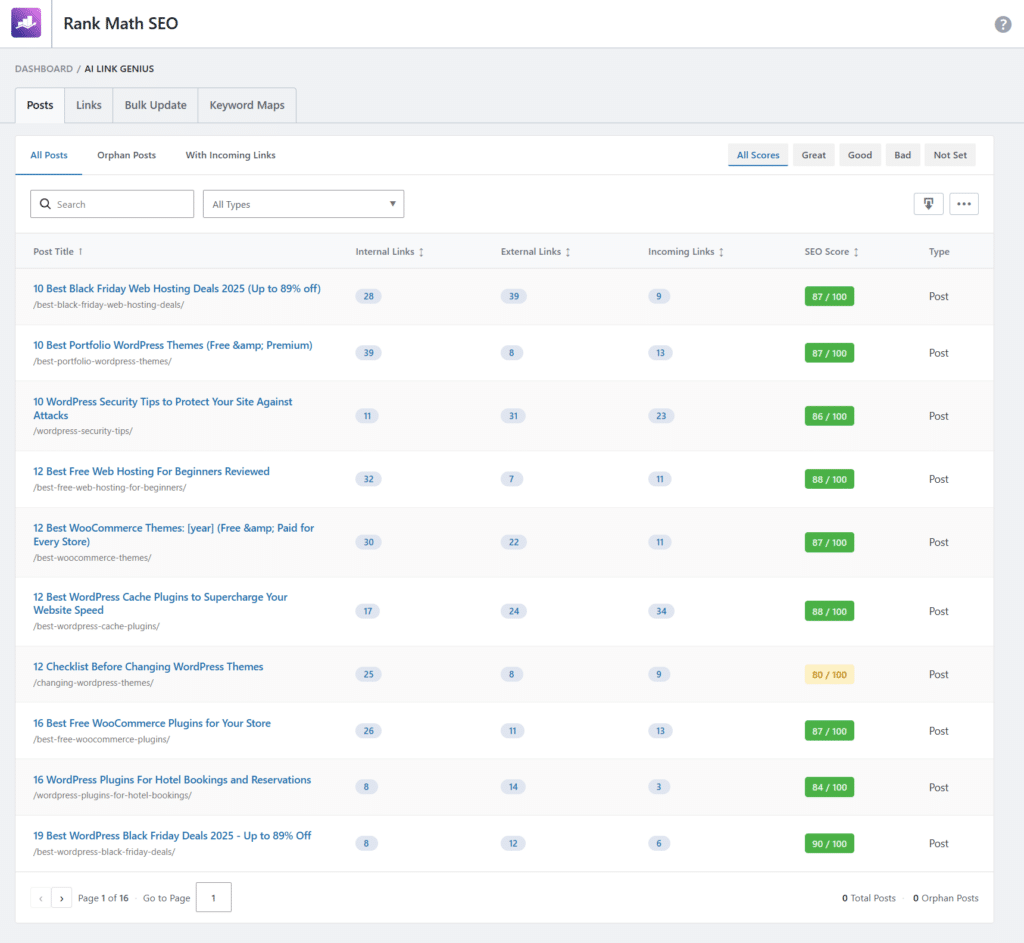
Task: Sort by Internal Links arrow icon
Action: [x=421, y=252]
